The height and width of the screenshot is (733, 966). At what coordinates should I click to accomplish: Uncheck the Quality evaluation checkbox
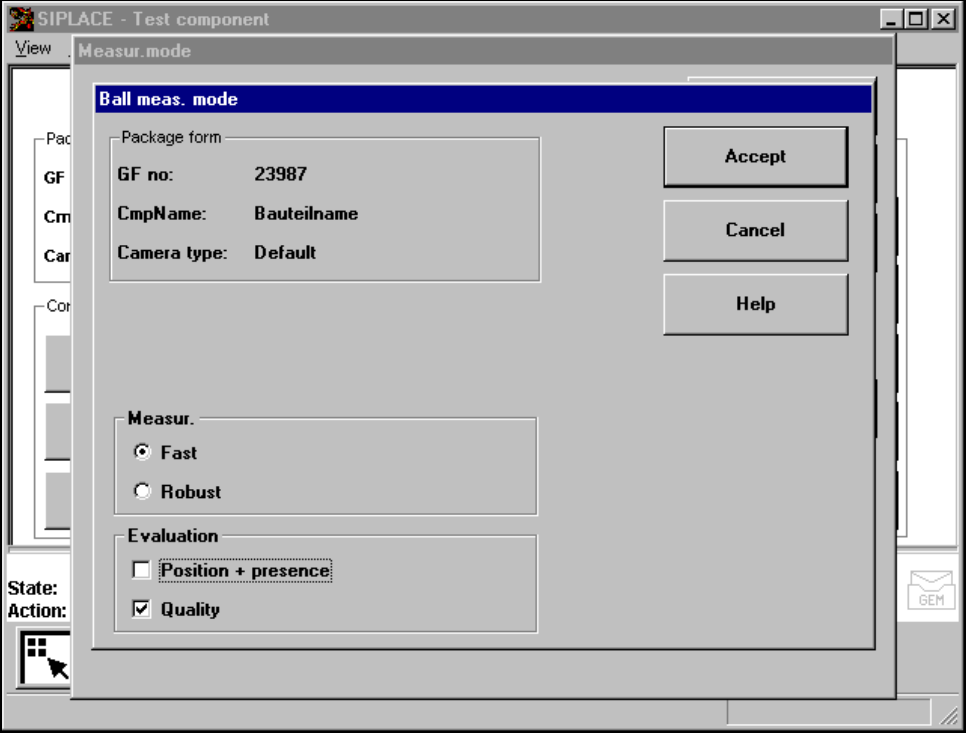(x=141, y=609)
